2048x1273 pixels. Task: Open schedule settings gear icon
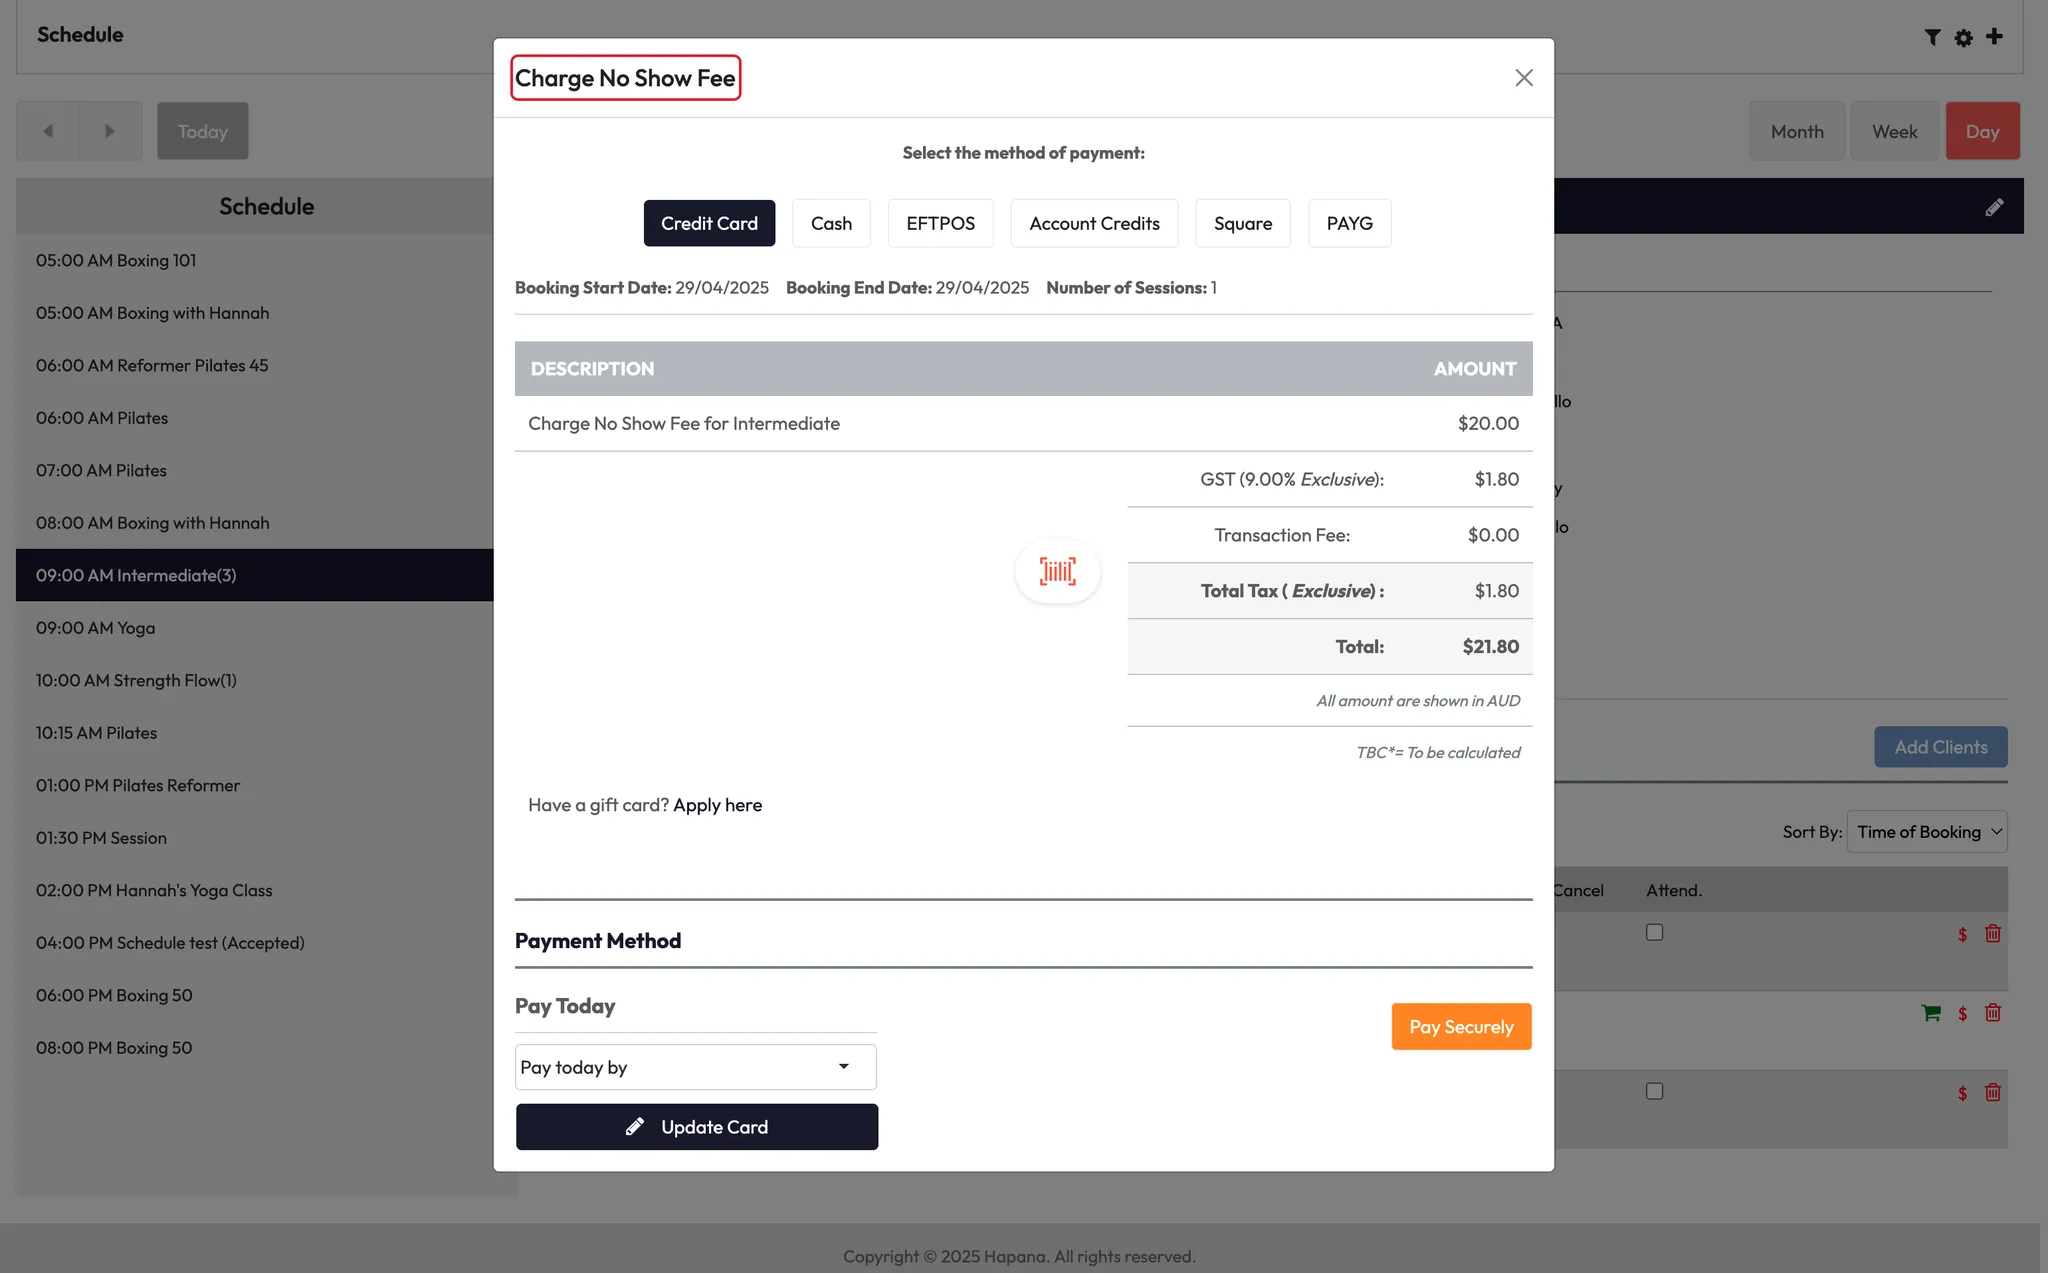click(x=1963, y=37)
